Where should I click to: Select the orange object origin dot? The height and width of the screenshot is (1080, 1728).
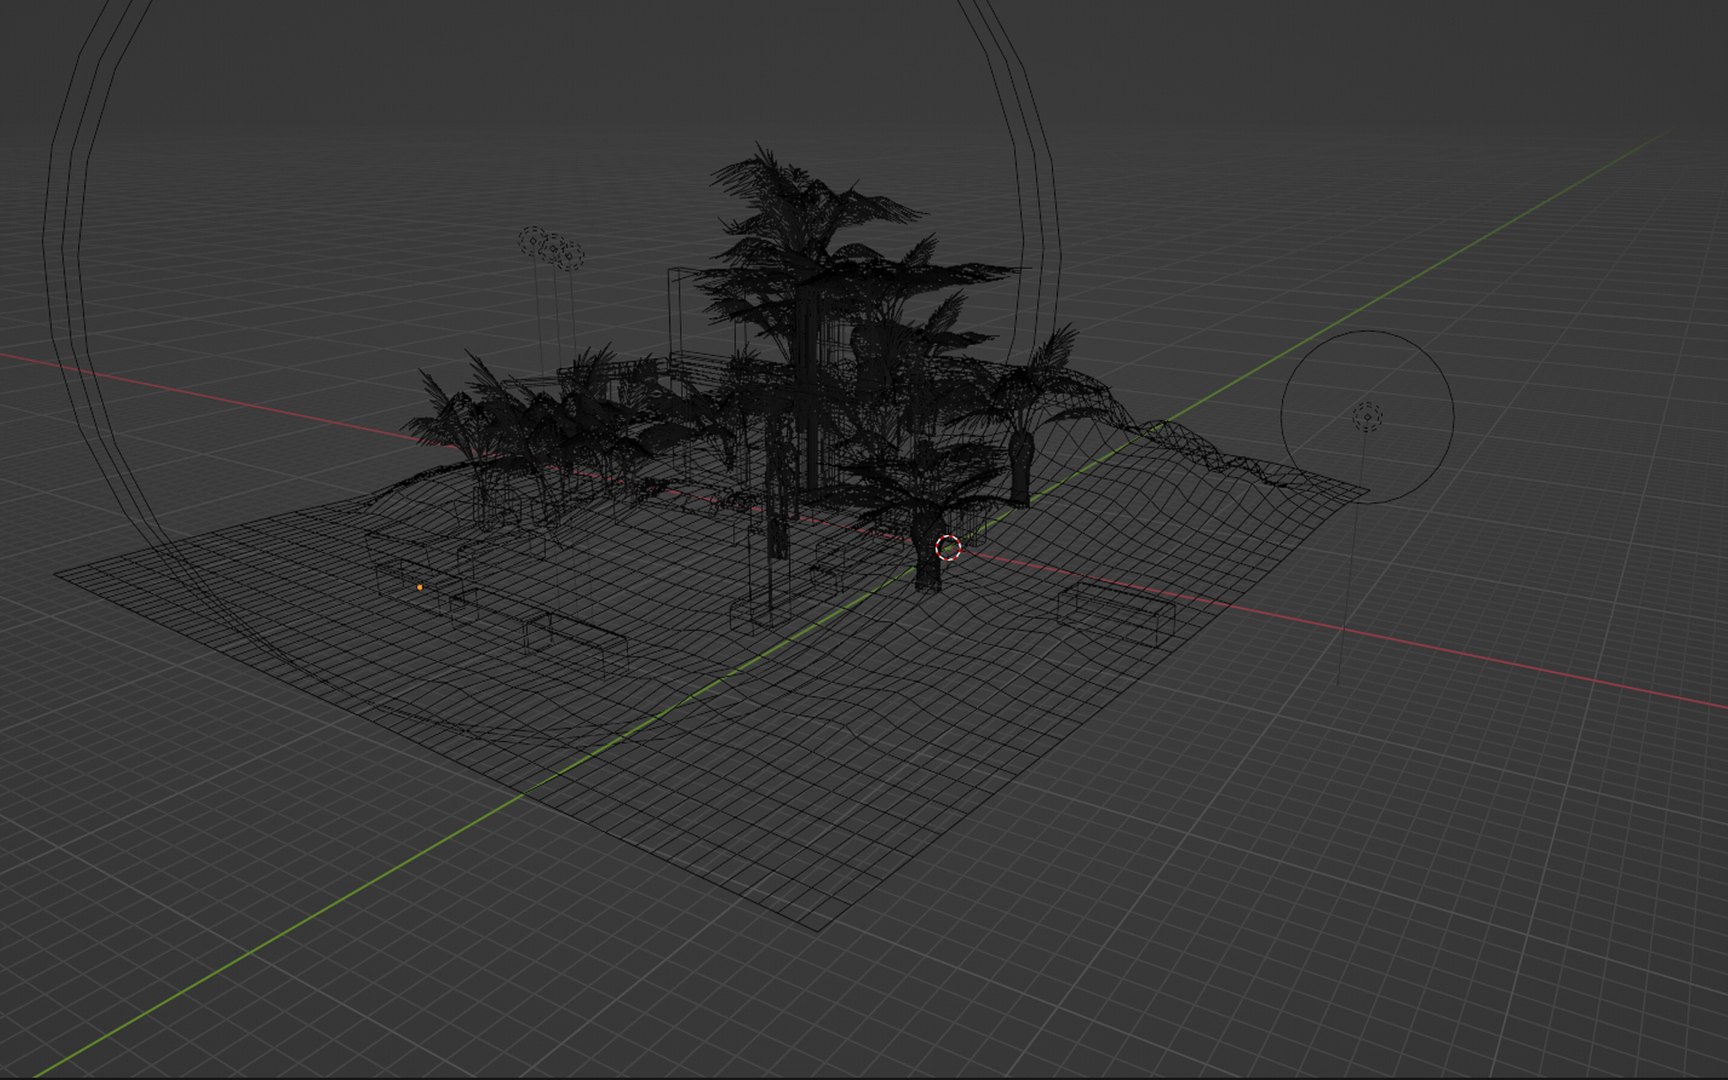(420, 588)
